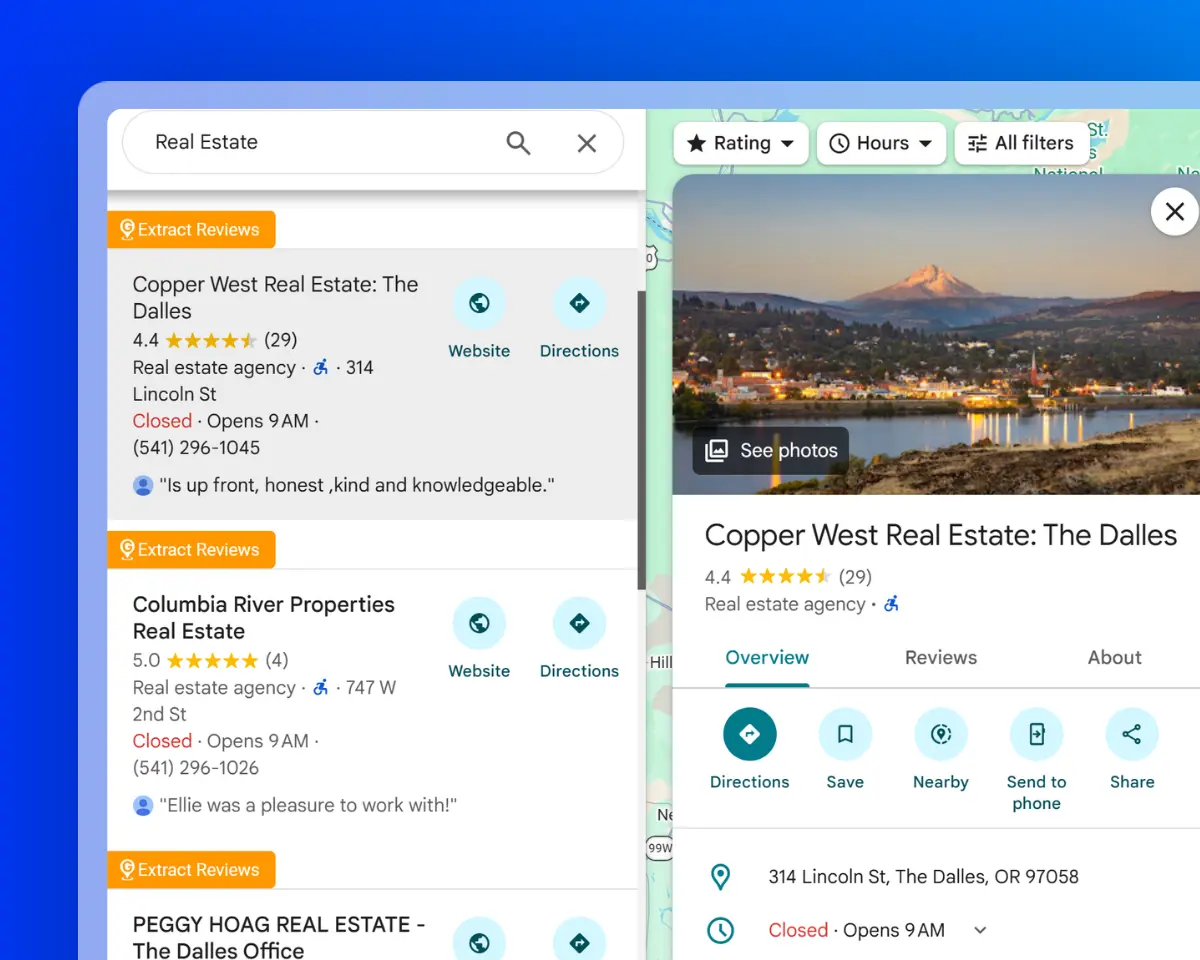The height and width of the screenshot is (960, 1200).
Task: Get Directions to Columbia River Properties
Action: tap(579, 624)
